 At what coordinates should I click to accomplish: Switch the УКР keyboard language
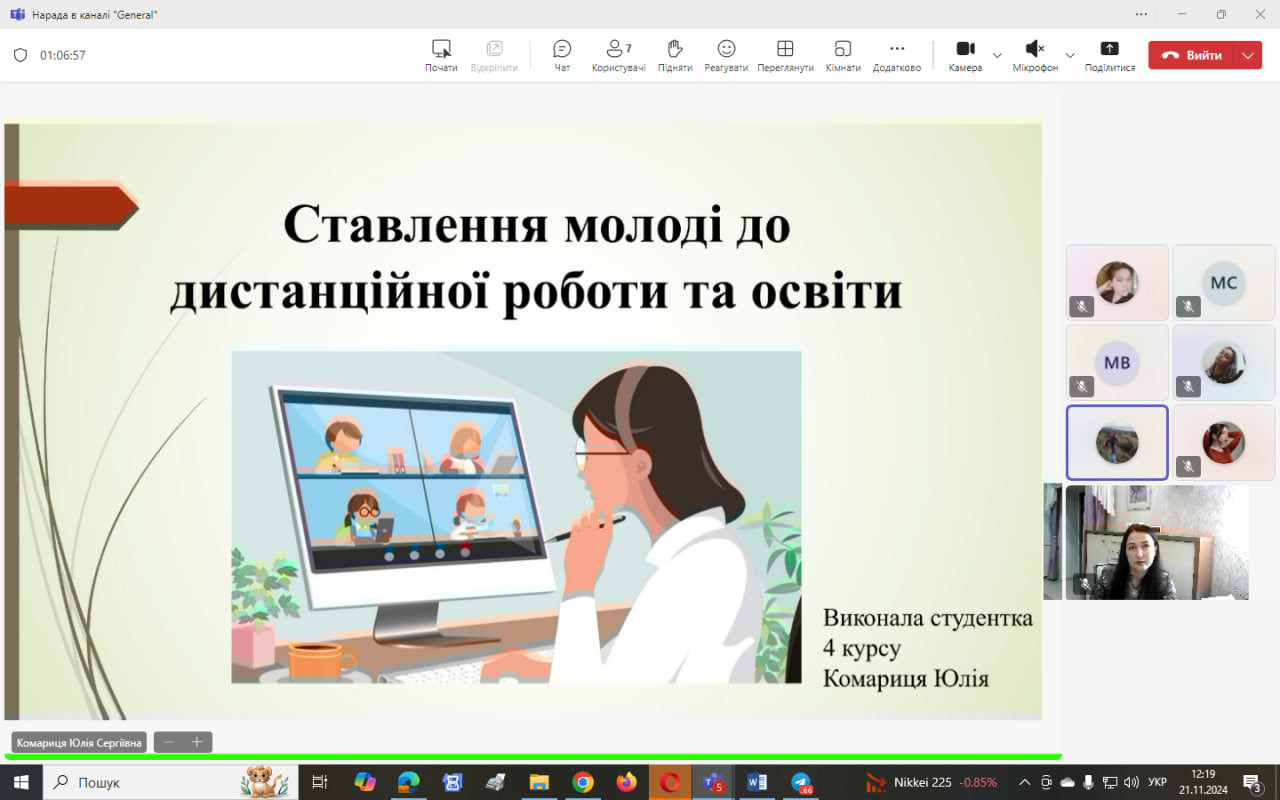(x=1157, y=782)
